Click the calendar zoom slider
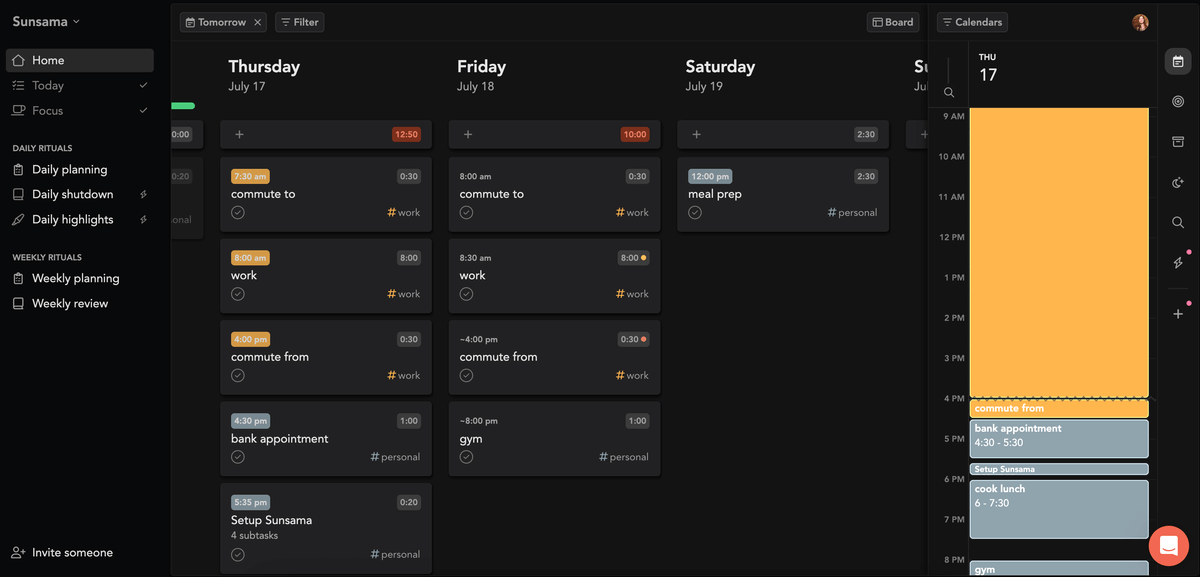Image resolution: width=1200 pixels, height=577 pixels. pos(949,71)
